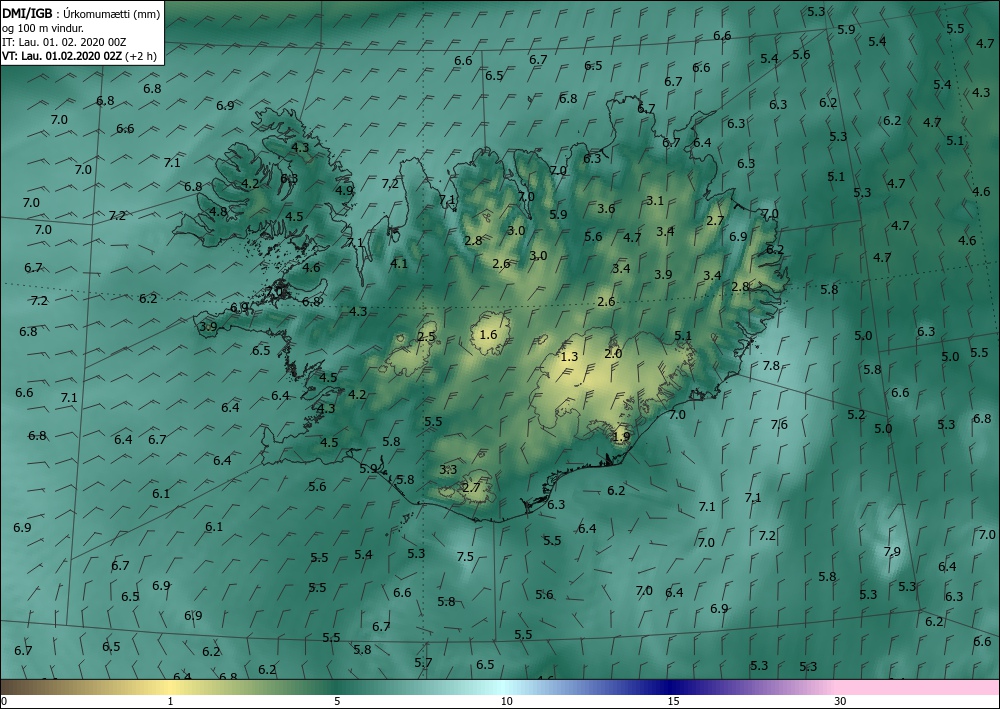Select the "IT: Lau. 01. 02. 2020 00Z" line
The width and height of the screenshot is (1000, 709).
(x=64, y=42)
